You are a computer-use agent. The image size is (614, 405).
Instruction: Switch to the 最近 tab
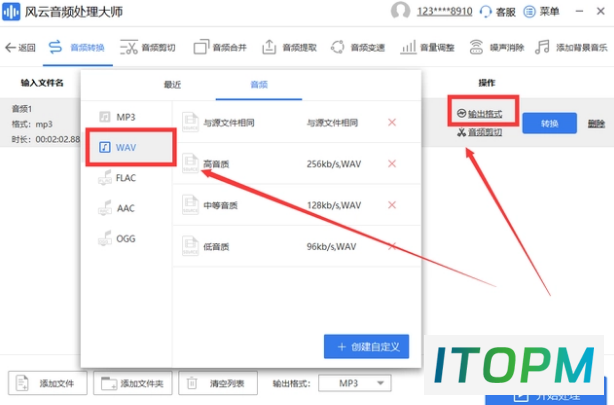point(172,85)
